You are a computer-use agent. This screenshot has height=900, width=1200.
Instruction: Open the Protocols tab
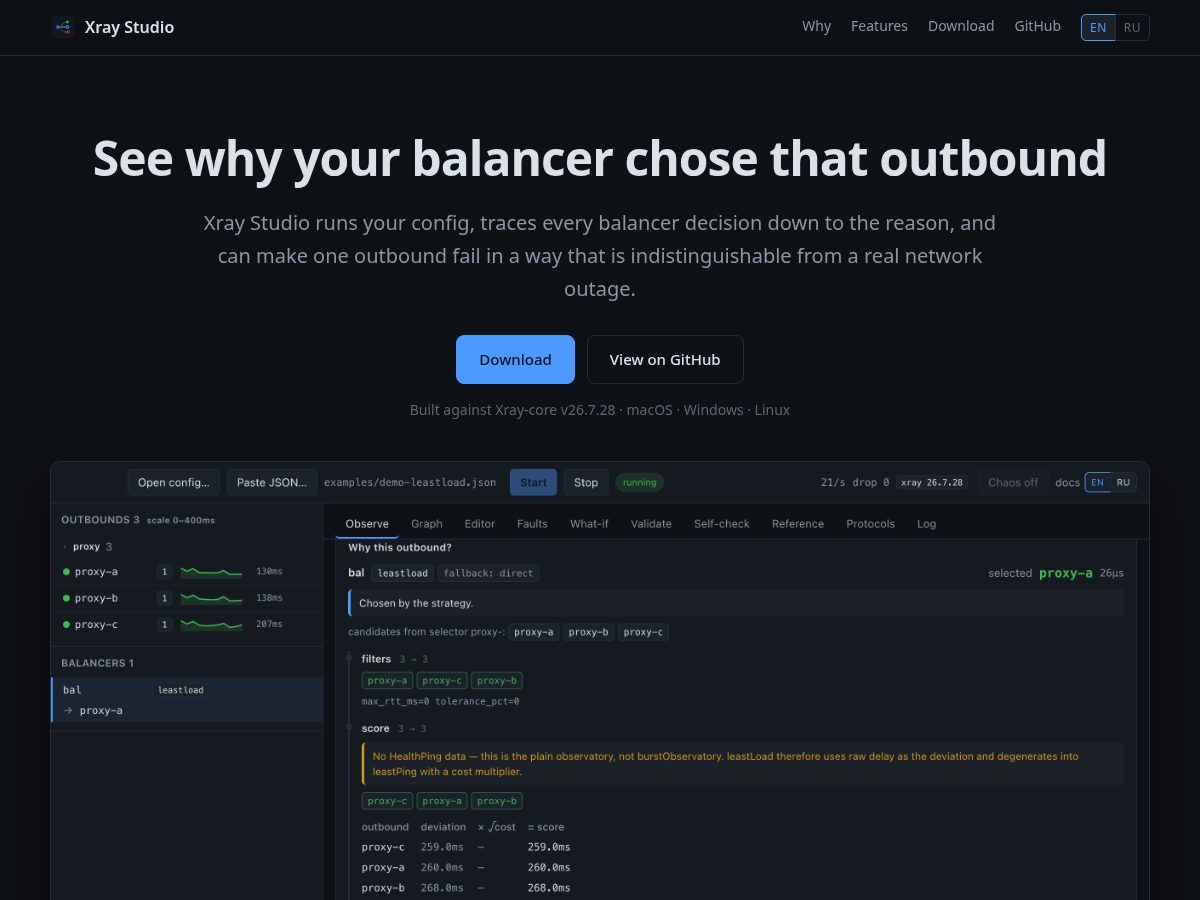(x=870, y=523)
